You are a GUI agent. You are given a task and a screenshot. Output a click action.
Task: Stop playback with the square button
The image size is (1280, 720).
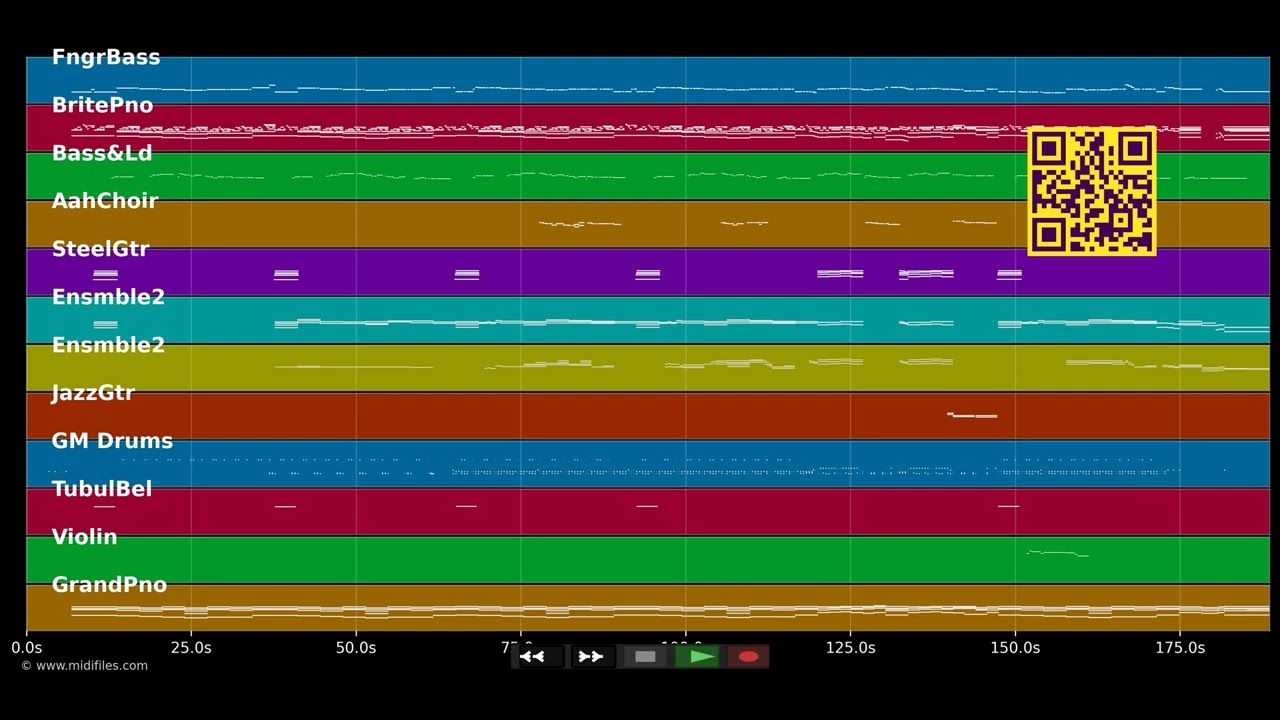[645, 657]
